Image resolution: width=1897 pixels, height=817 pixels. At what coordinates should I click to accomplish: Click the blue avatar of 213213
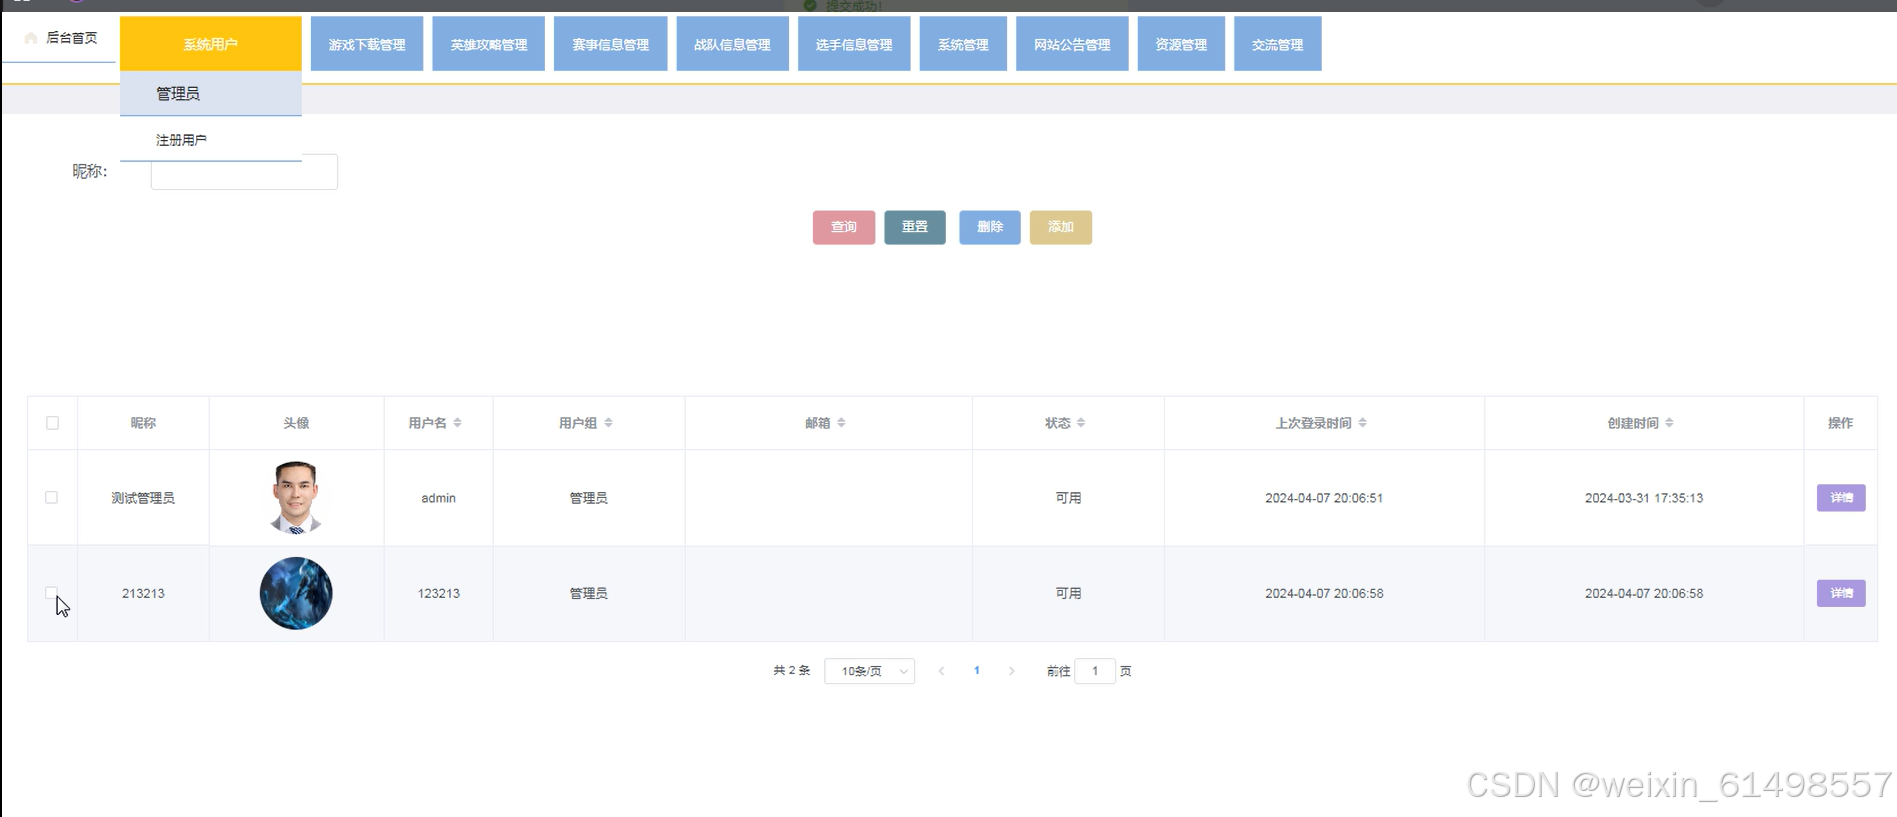click(296, 593)
